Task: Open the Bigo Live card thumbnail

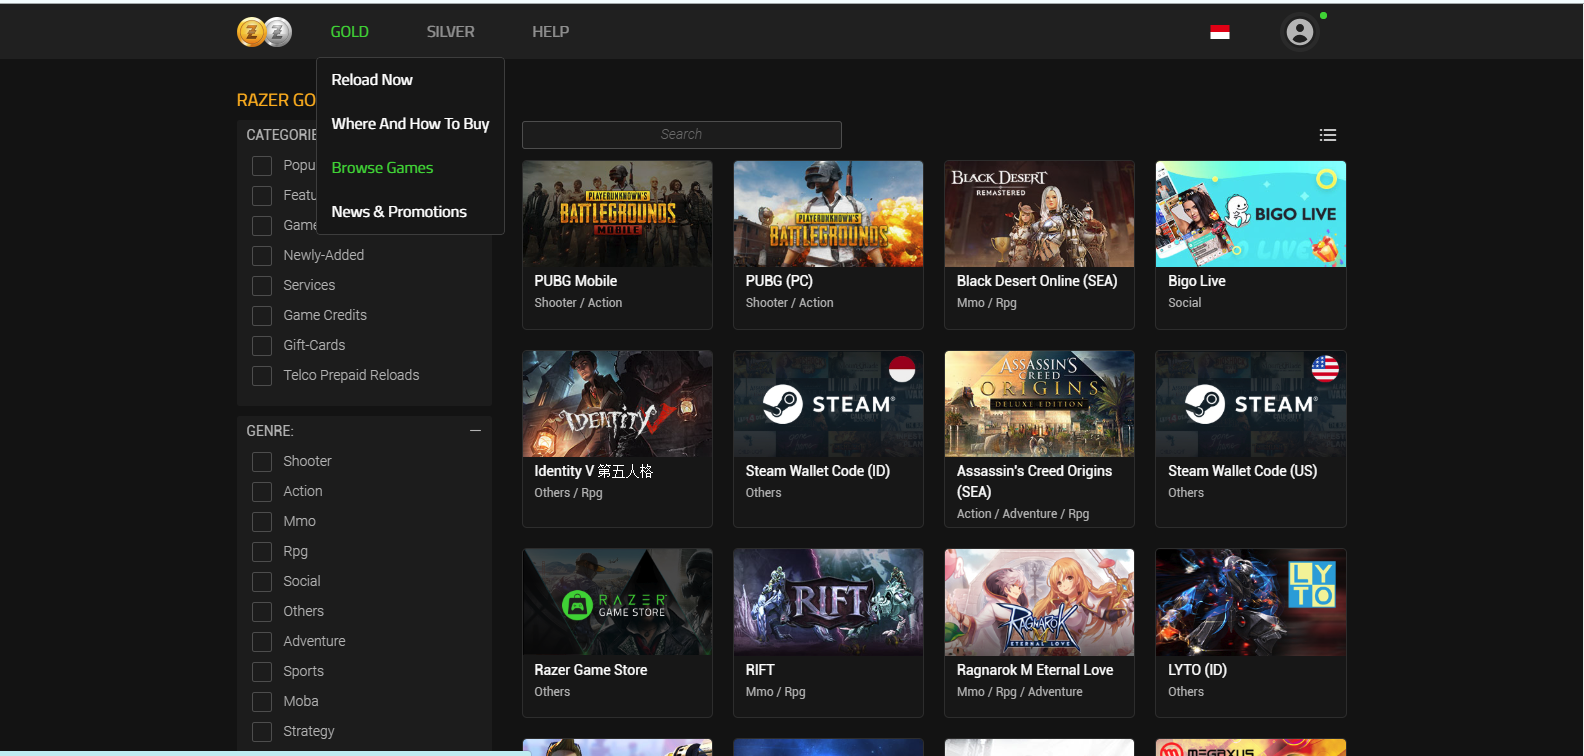Action: [x=1250, y=214]
